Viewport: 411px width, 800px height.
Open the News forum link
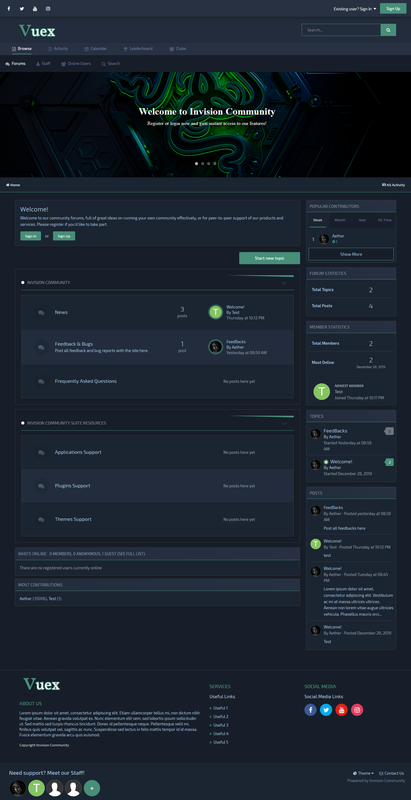61,312
